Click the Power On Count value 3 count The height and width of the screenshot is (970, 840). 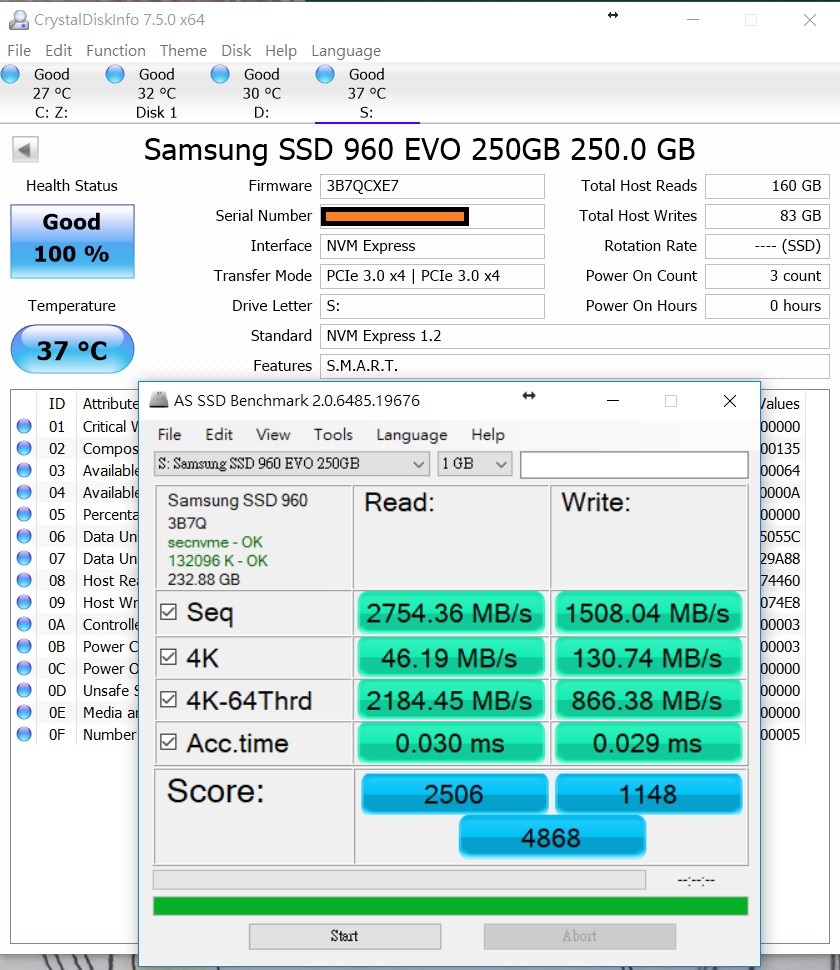767,276
